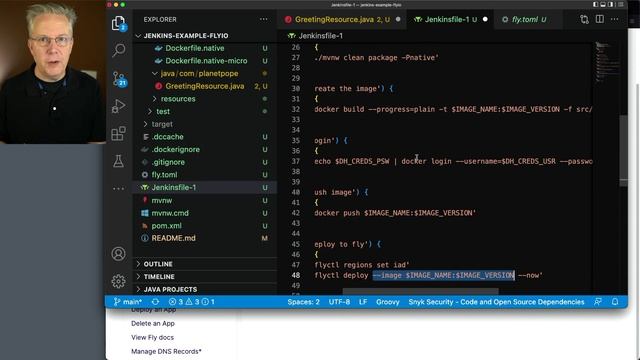Open GreetingResource.java in explorer tree

click(x=204, y=86)
